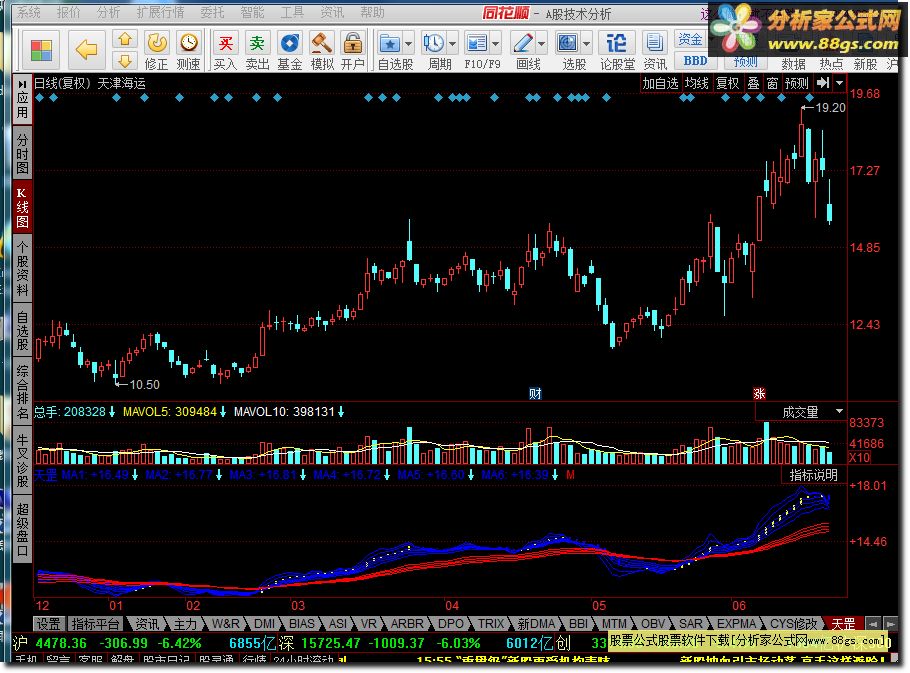Screen dimensions: 910x673
Task: Open the 论股堂 forum icon
Action: (617, 51)
